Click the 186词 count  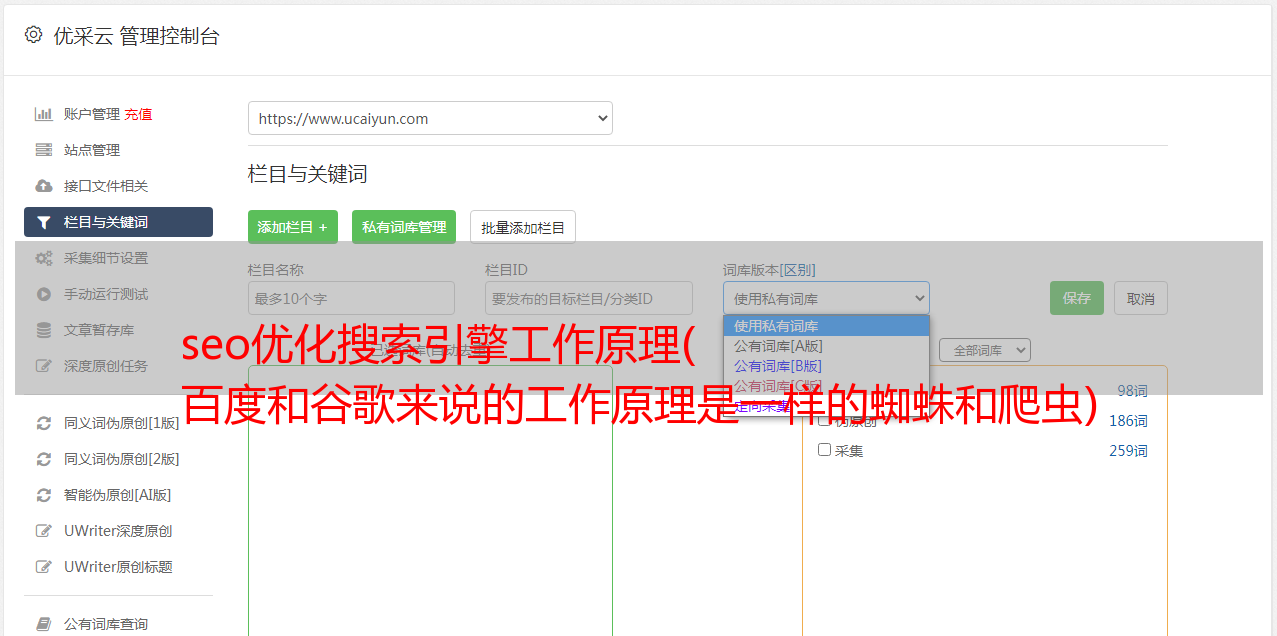pyautogui.click(x=1128, y=420)
